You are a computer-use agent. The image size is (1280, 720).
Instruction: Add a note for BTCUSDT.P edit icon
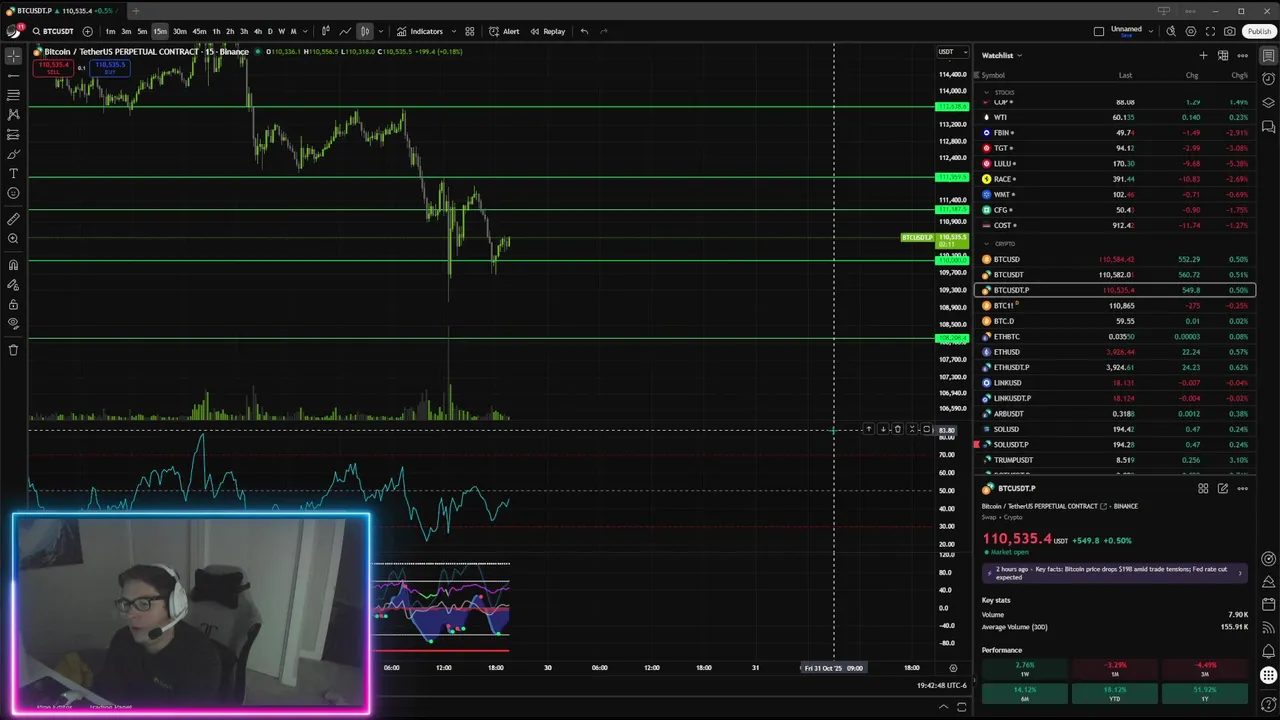1223,489
